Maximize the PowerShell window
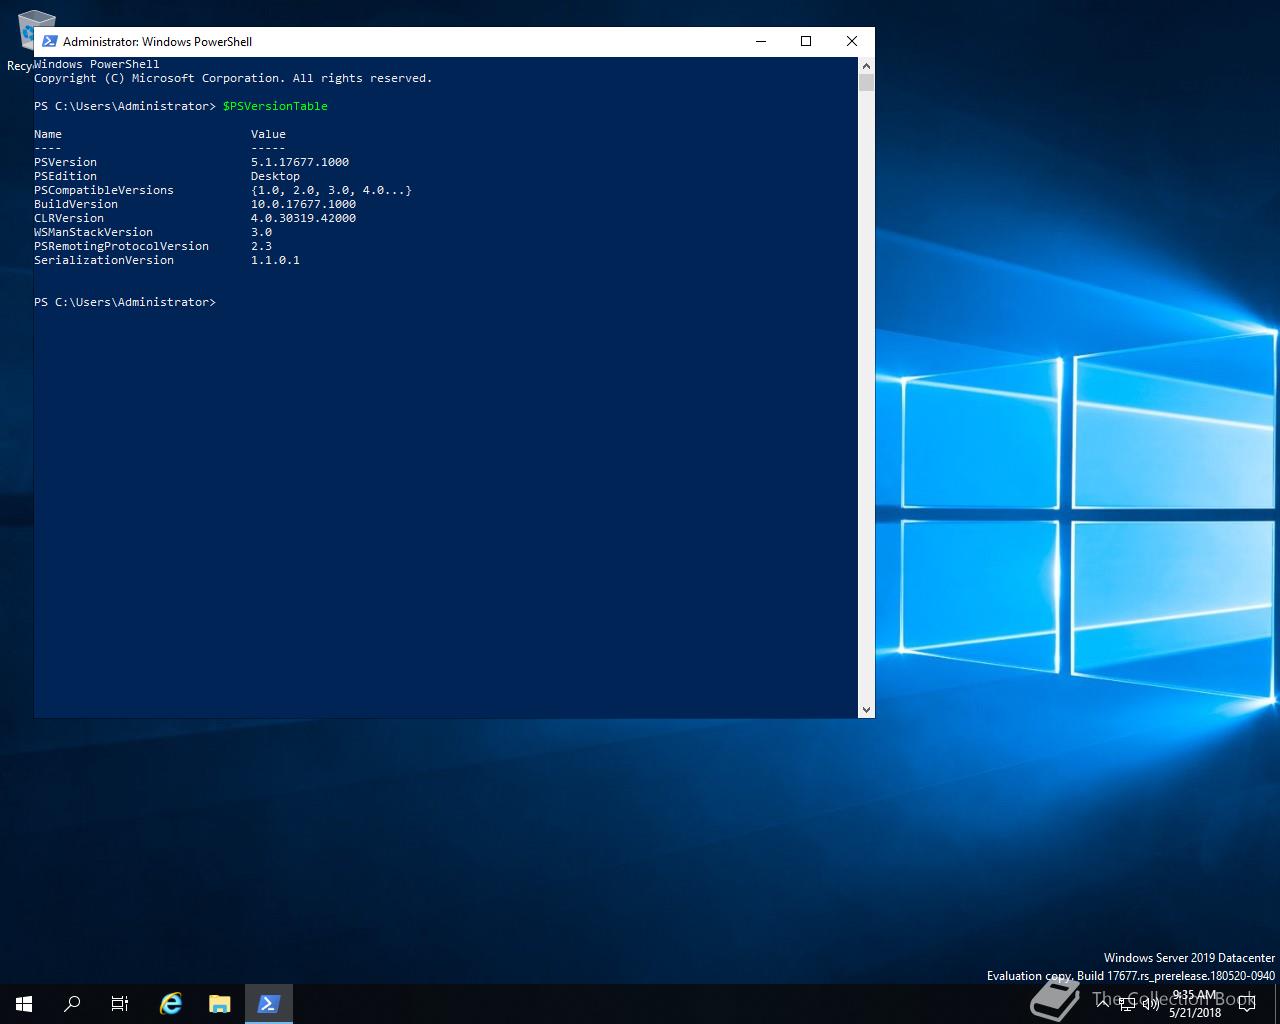 click(806, 41)
